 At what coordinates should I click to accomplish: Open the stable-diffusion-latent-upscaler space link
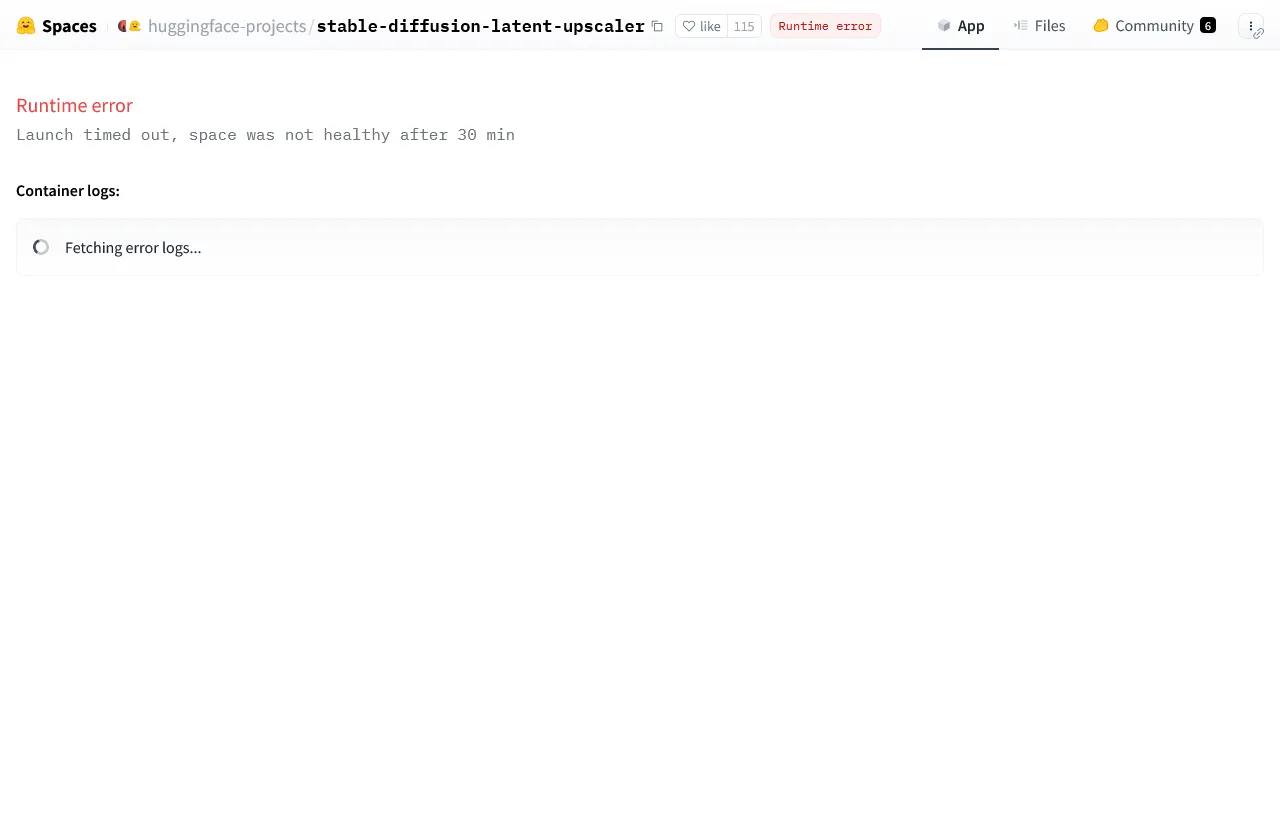tap(480, 26)
